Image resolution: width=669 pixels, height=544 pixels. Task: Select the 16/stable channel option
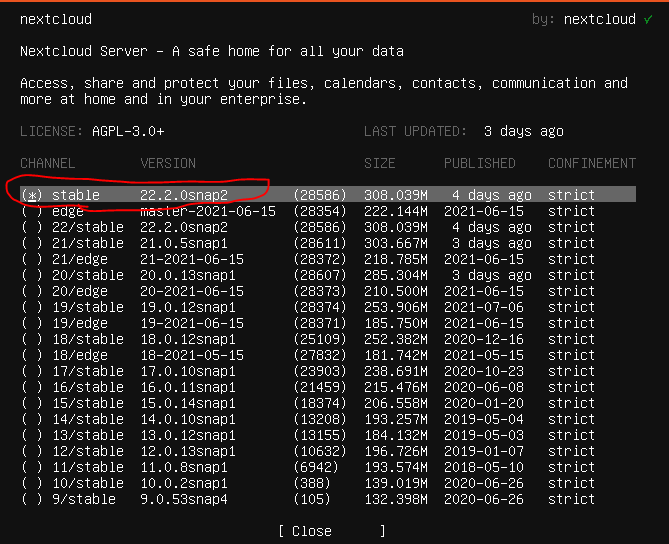tap(32, 387)
